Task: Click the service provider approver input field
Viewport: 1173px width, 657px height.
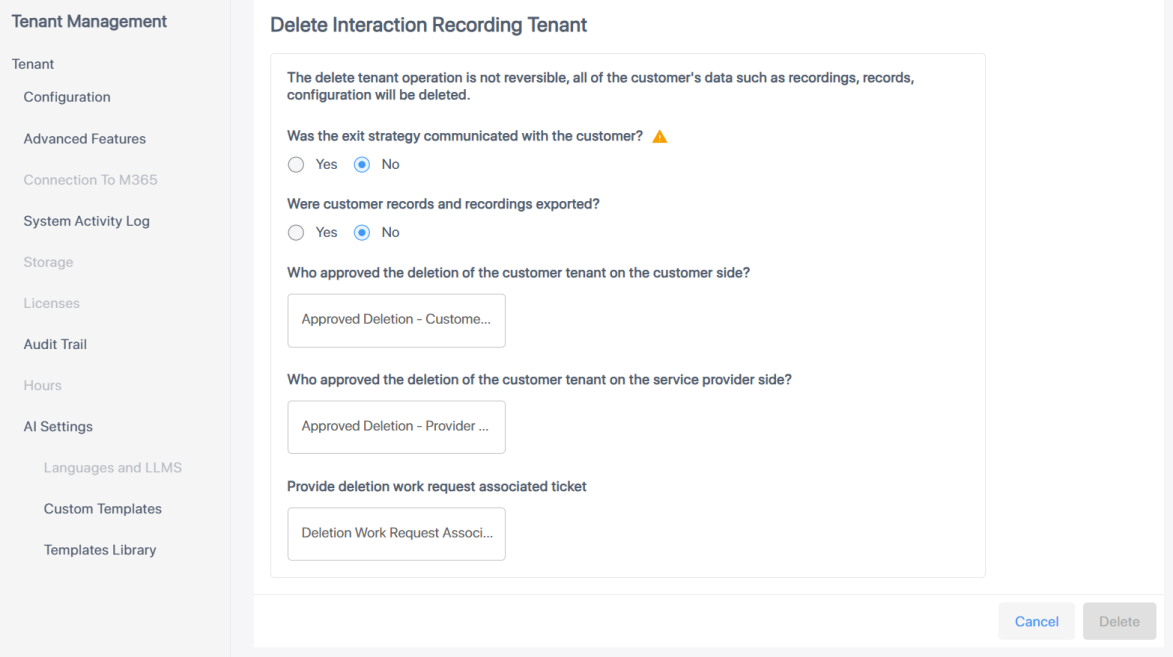Action: [396, 427]
